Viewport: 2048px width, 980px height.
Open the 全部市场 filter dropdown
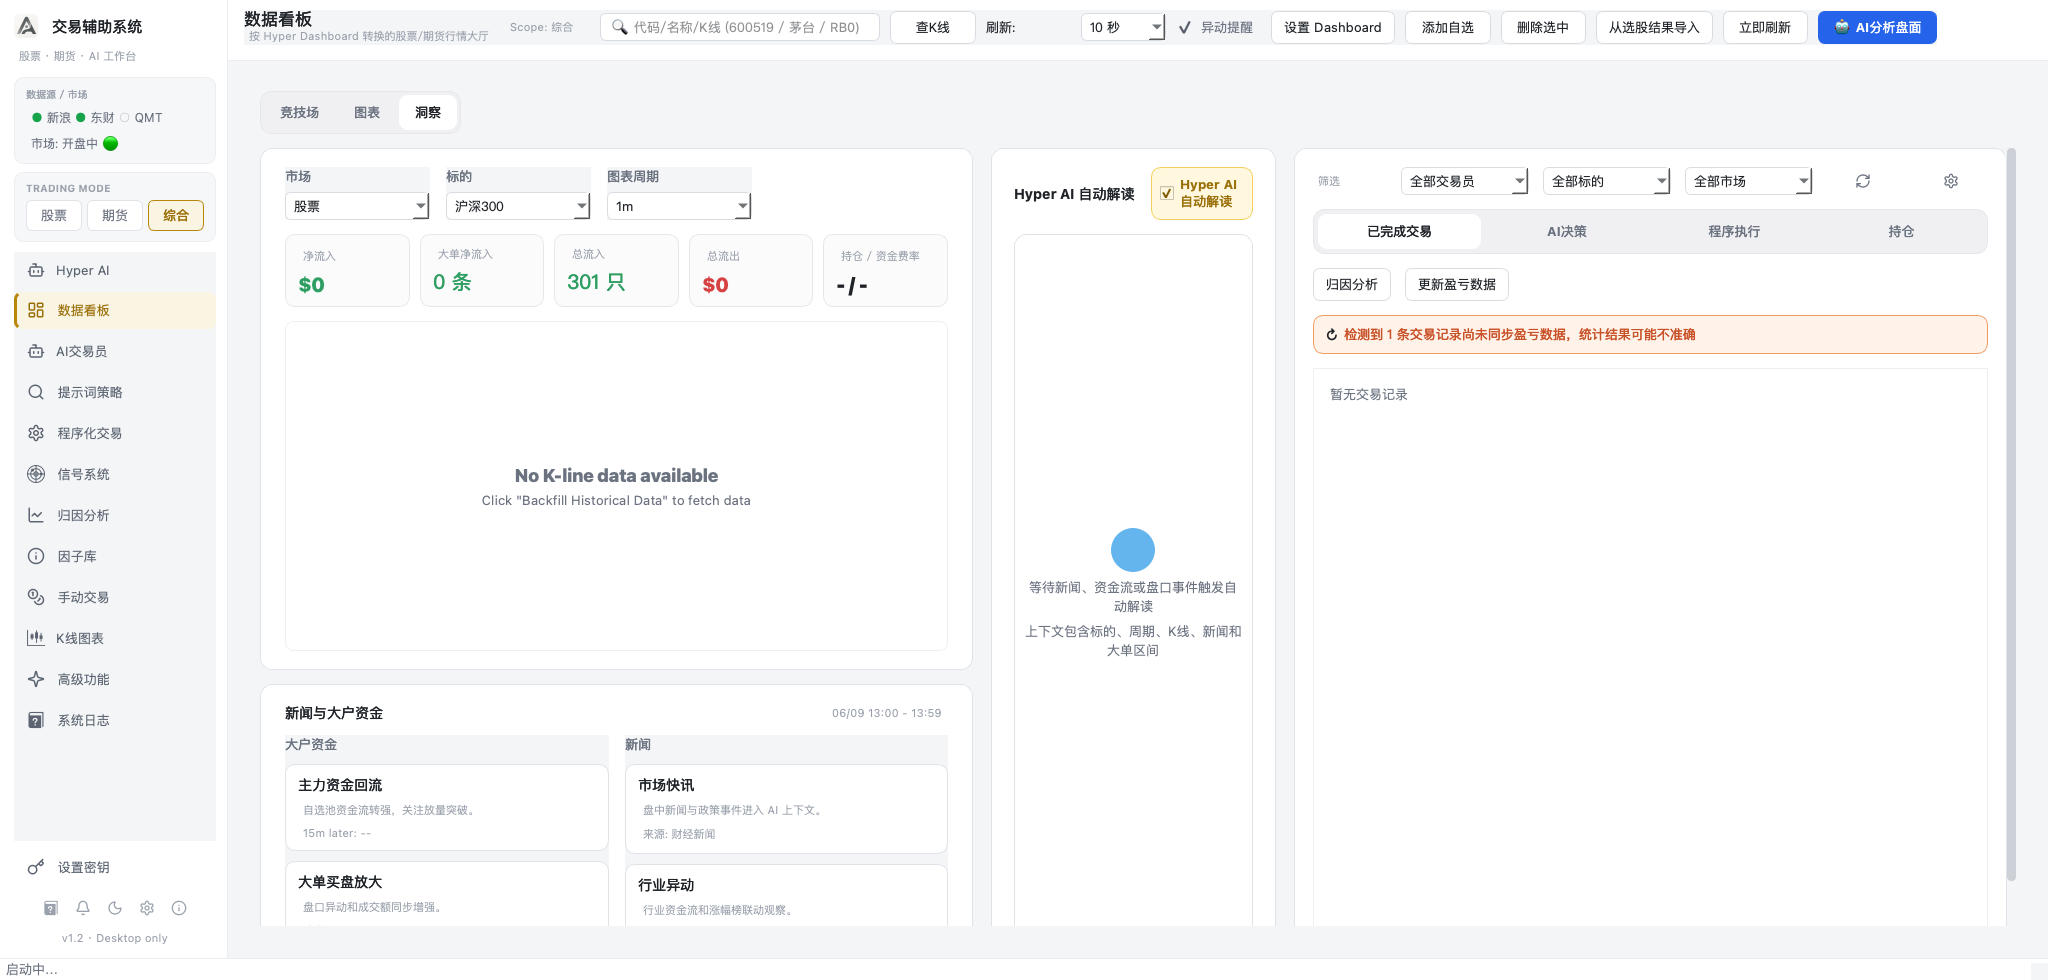(x=1748, y=181)
